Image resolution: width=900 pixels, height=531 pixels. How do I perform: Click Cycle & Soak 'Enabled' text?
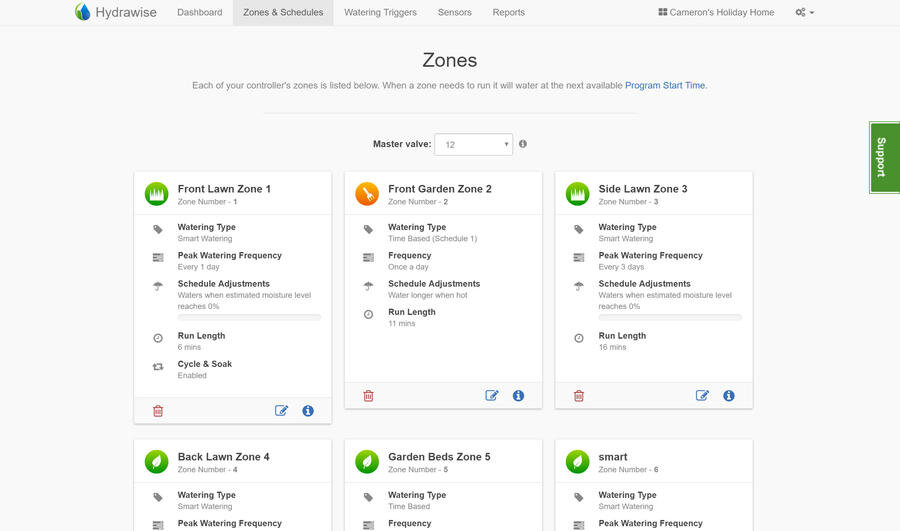point(192,375)
